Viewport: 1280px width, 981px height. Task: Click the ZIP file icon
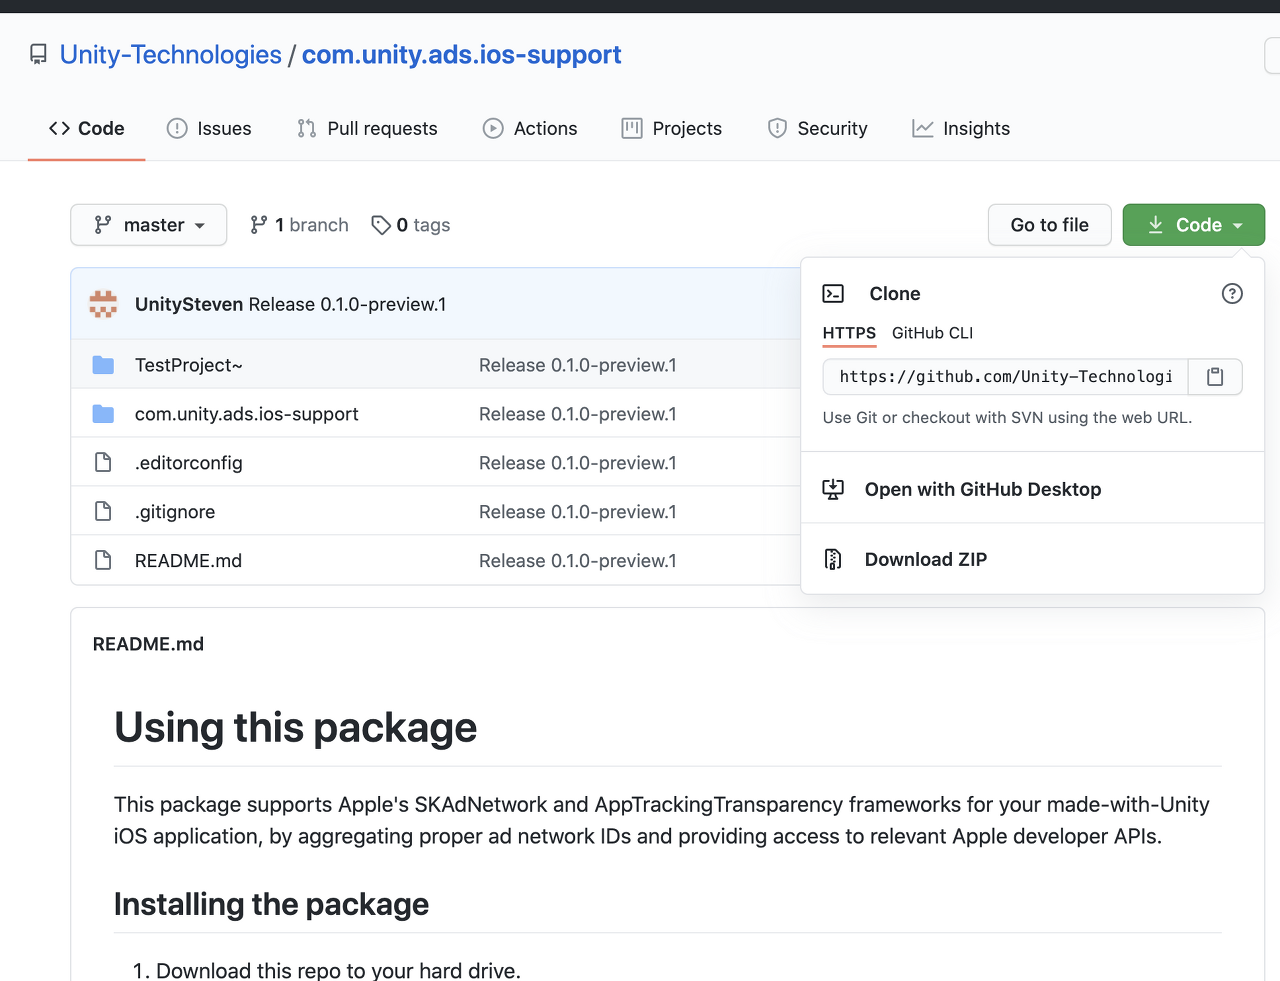pyautogui.click(x=833, y=559)
